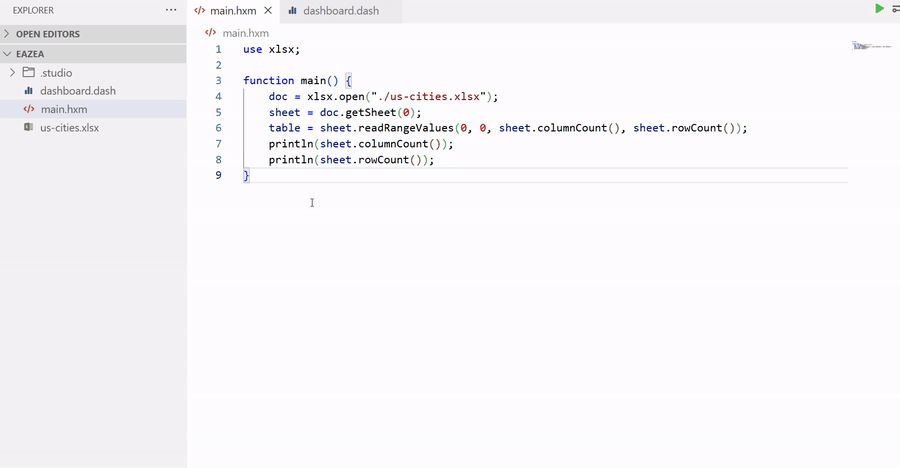This screenshot has width=900, height=468.
Task: Click the folder icon of .studio
Action: click(x=29, y=73)
